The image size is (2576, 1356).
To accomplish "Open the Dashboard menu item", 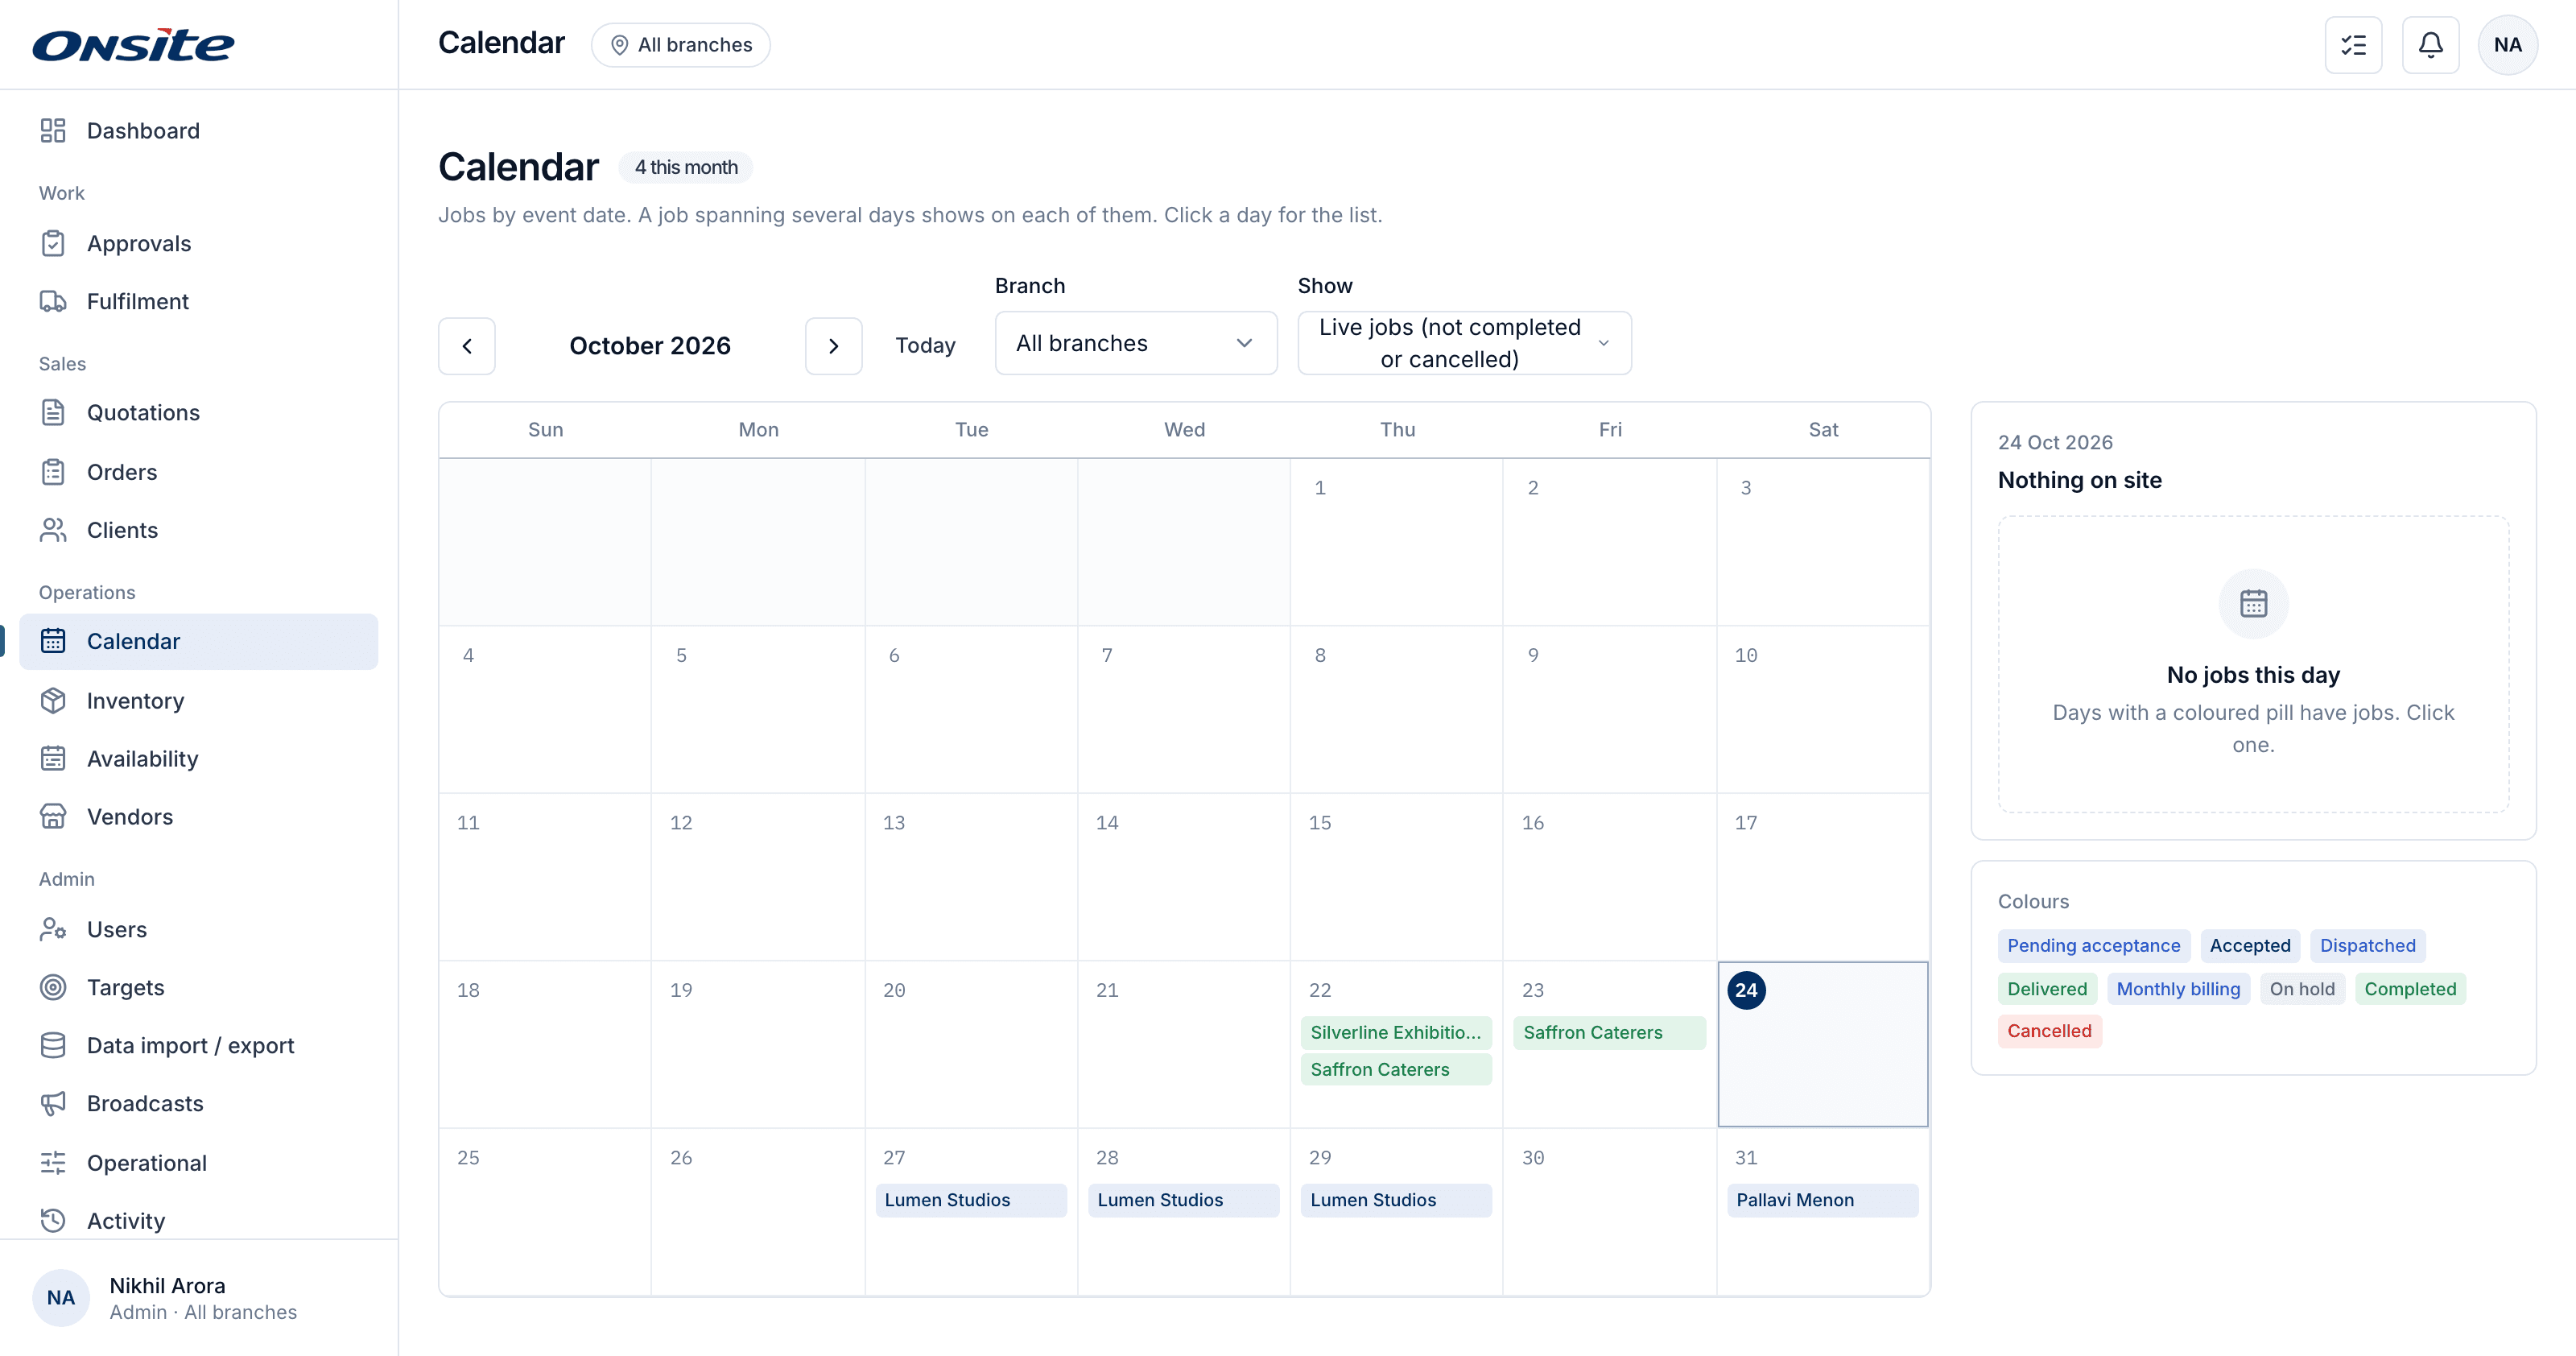I will (198, 131).
